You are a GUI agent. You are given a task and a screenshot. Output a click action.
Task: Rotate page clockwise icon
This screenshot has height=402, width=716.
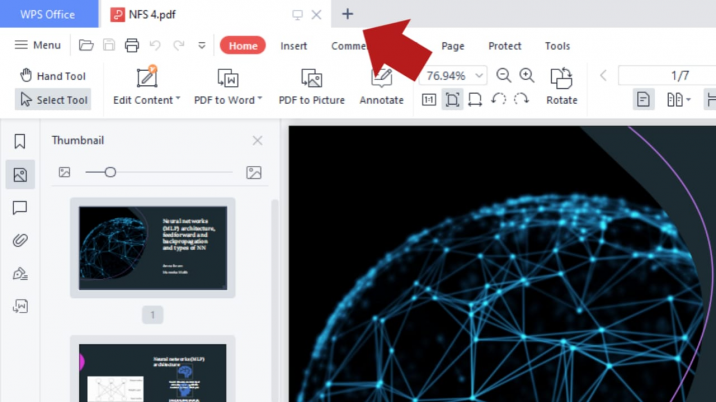521,99
